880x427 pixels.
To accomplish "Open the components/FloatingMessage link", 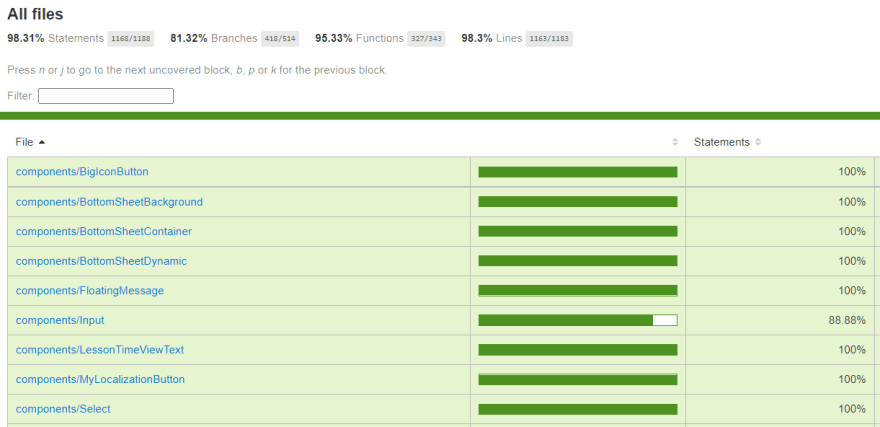I will (x=90, y=291).
